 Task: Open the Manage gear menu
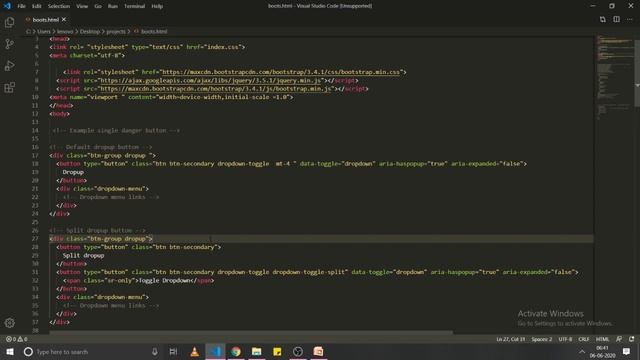[9, 323]
